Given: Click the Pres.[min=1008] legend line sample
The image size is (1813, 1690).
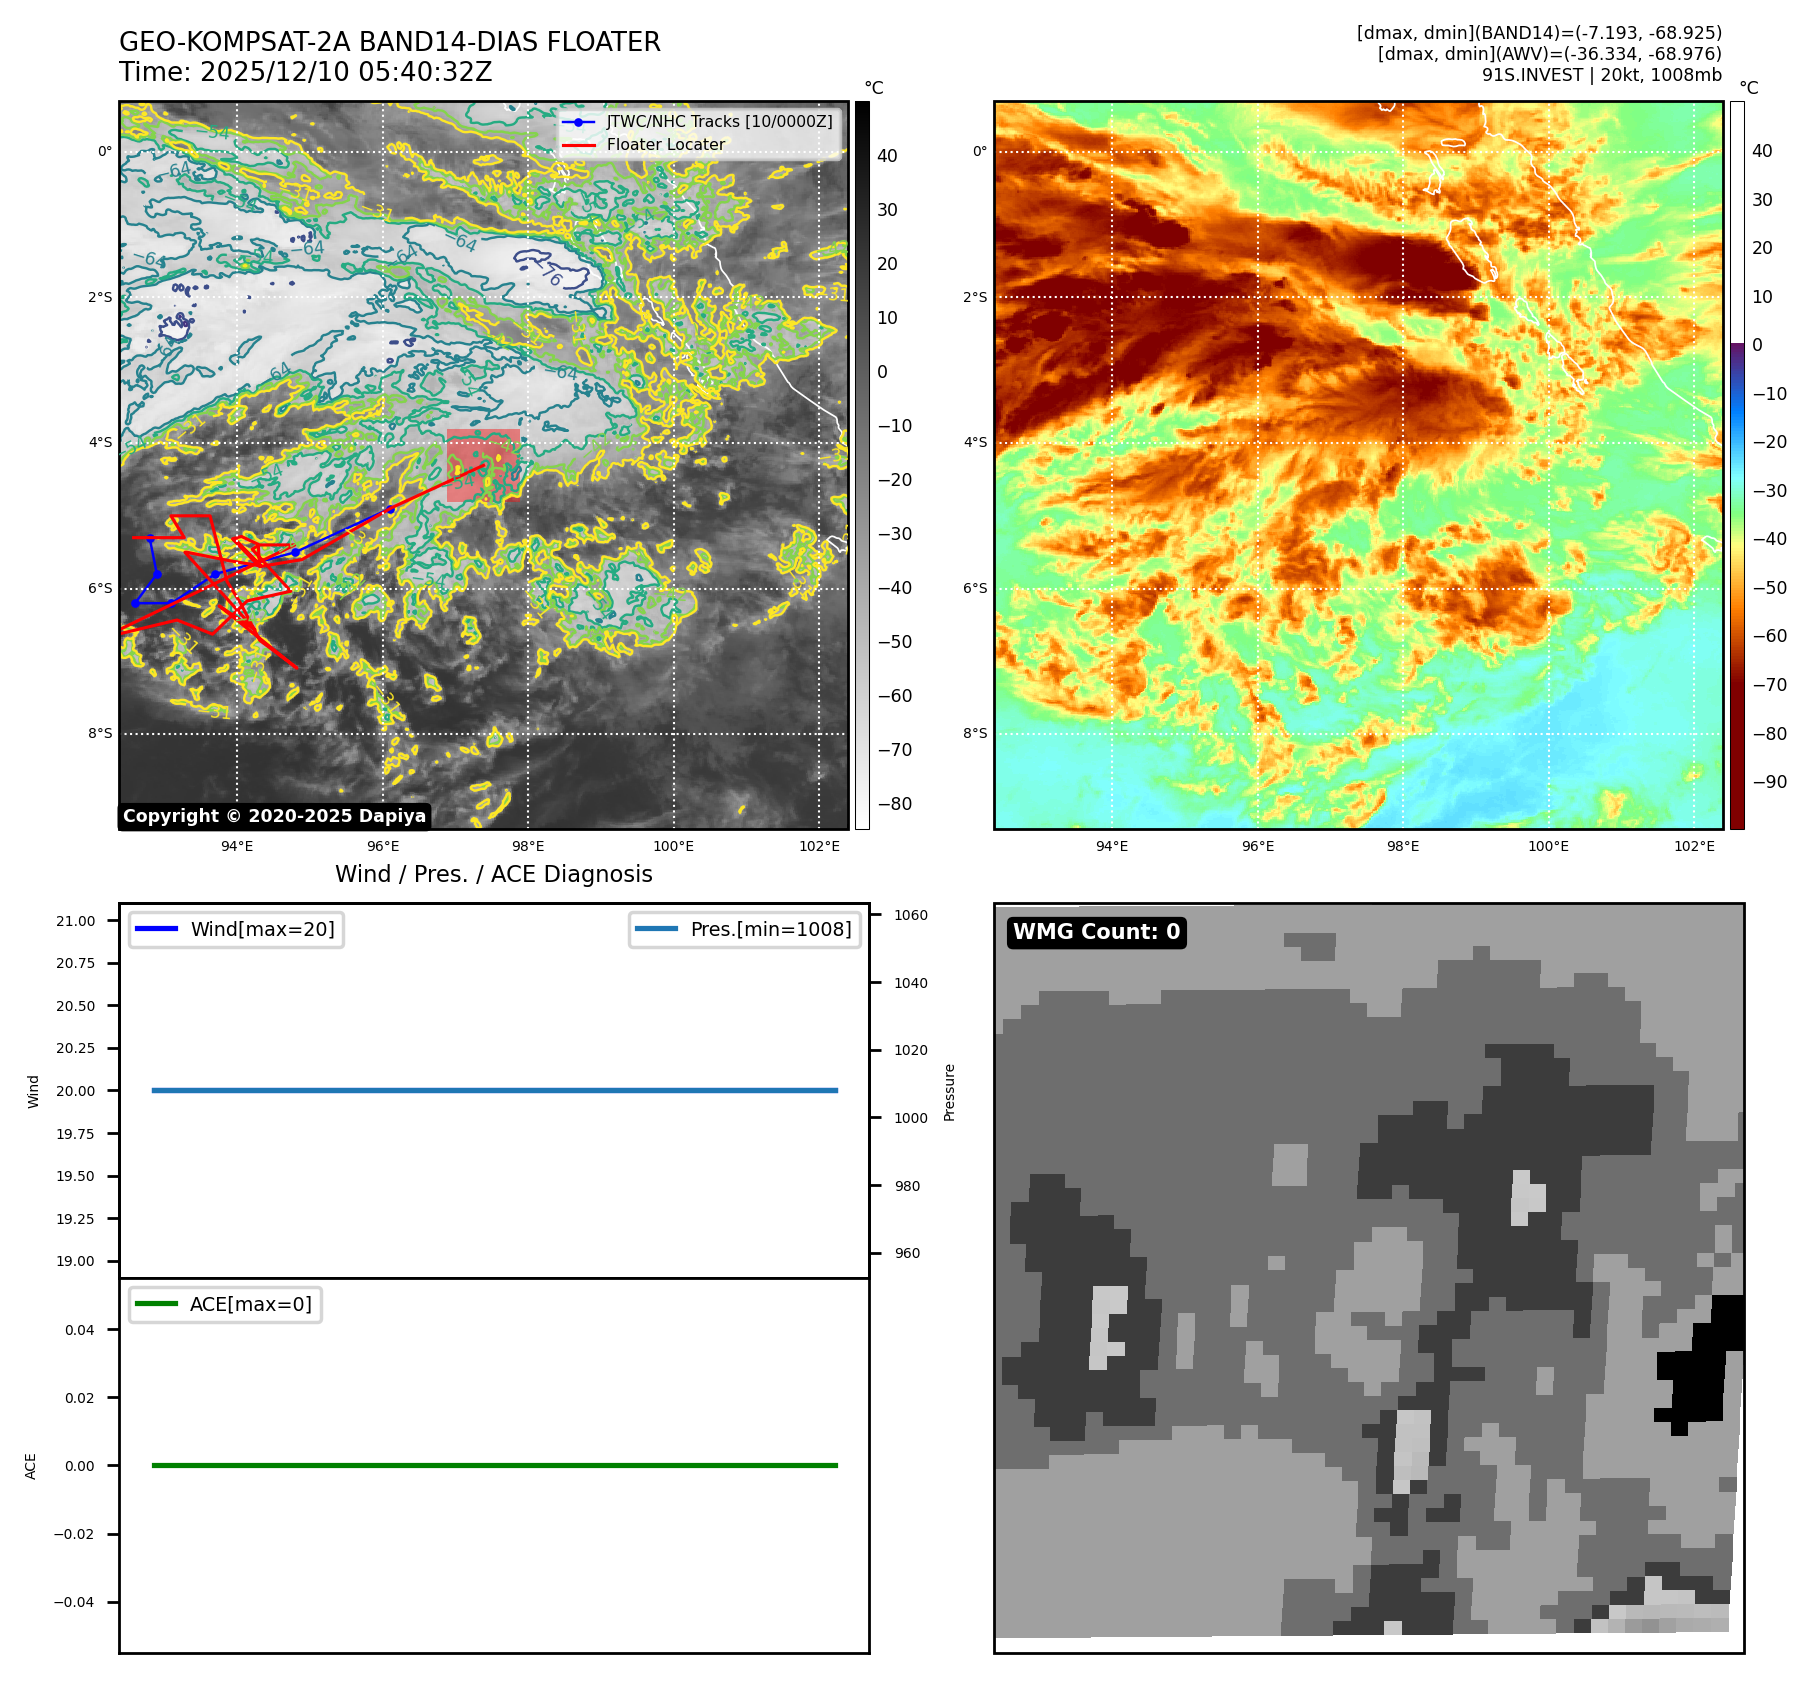Looking at the screenshot, I should pos(656,929).
